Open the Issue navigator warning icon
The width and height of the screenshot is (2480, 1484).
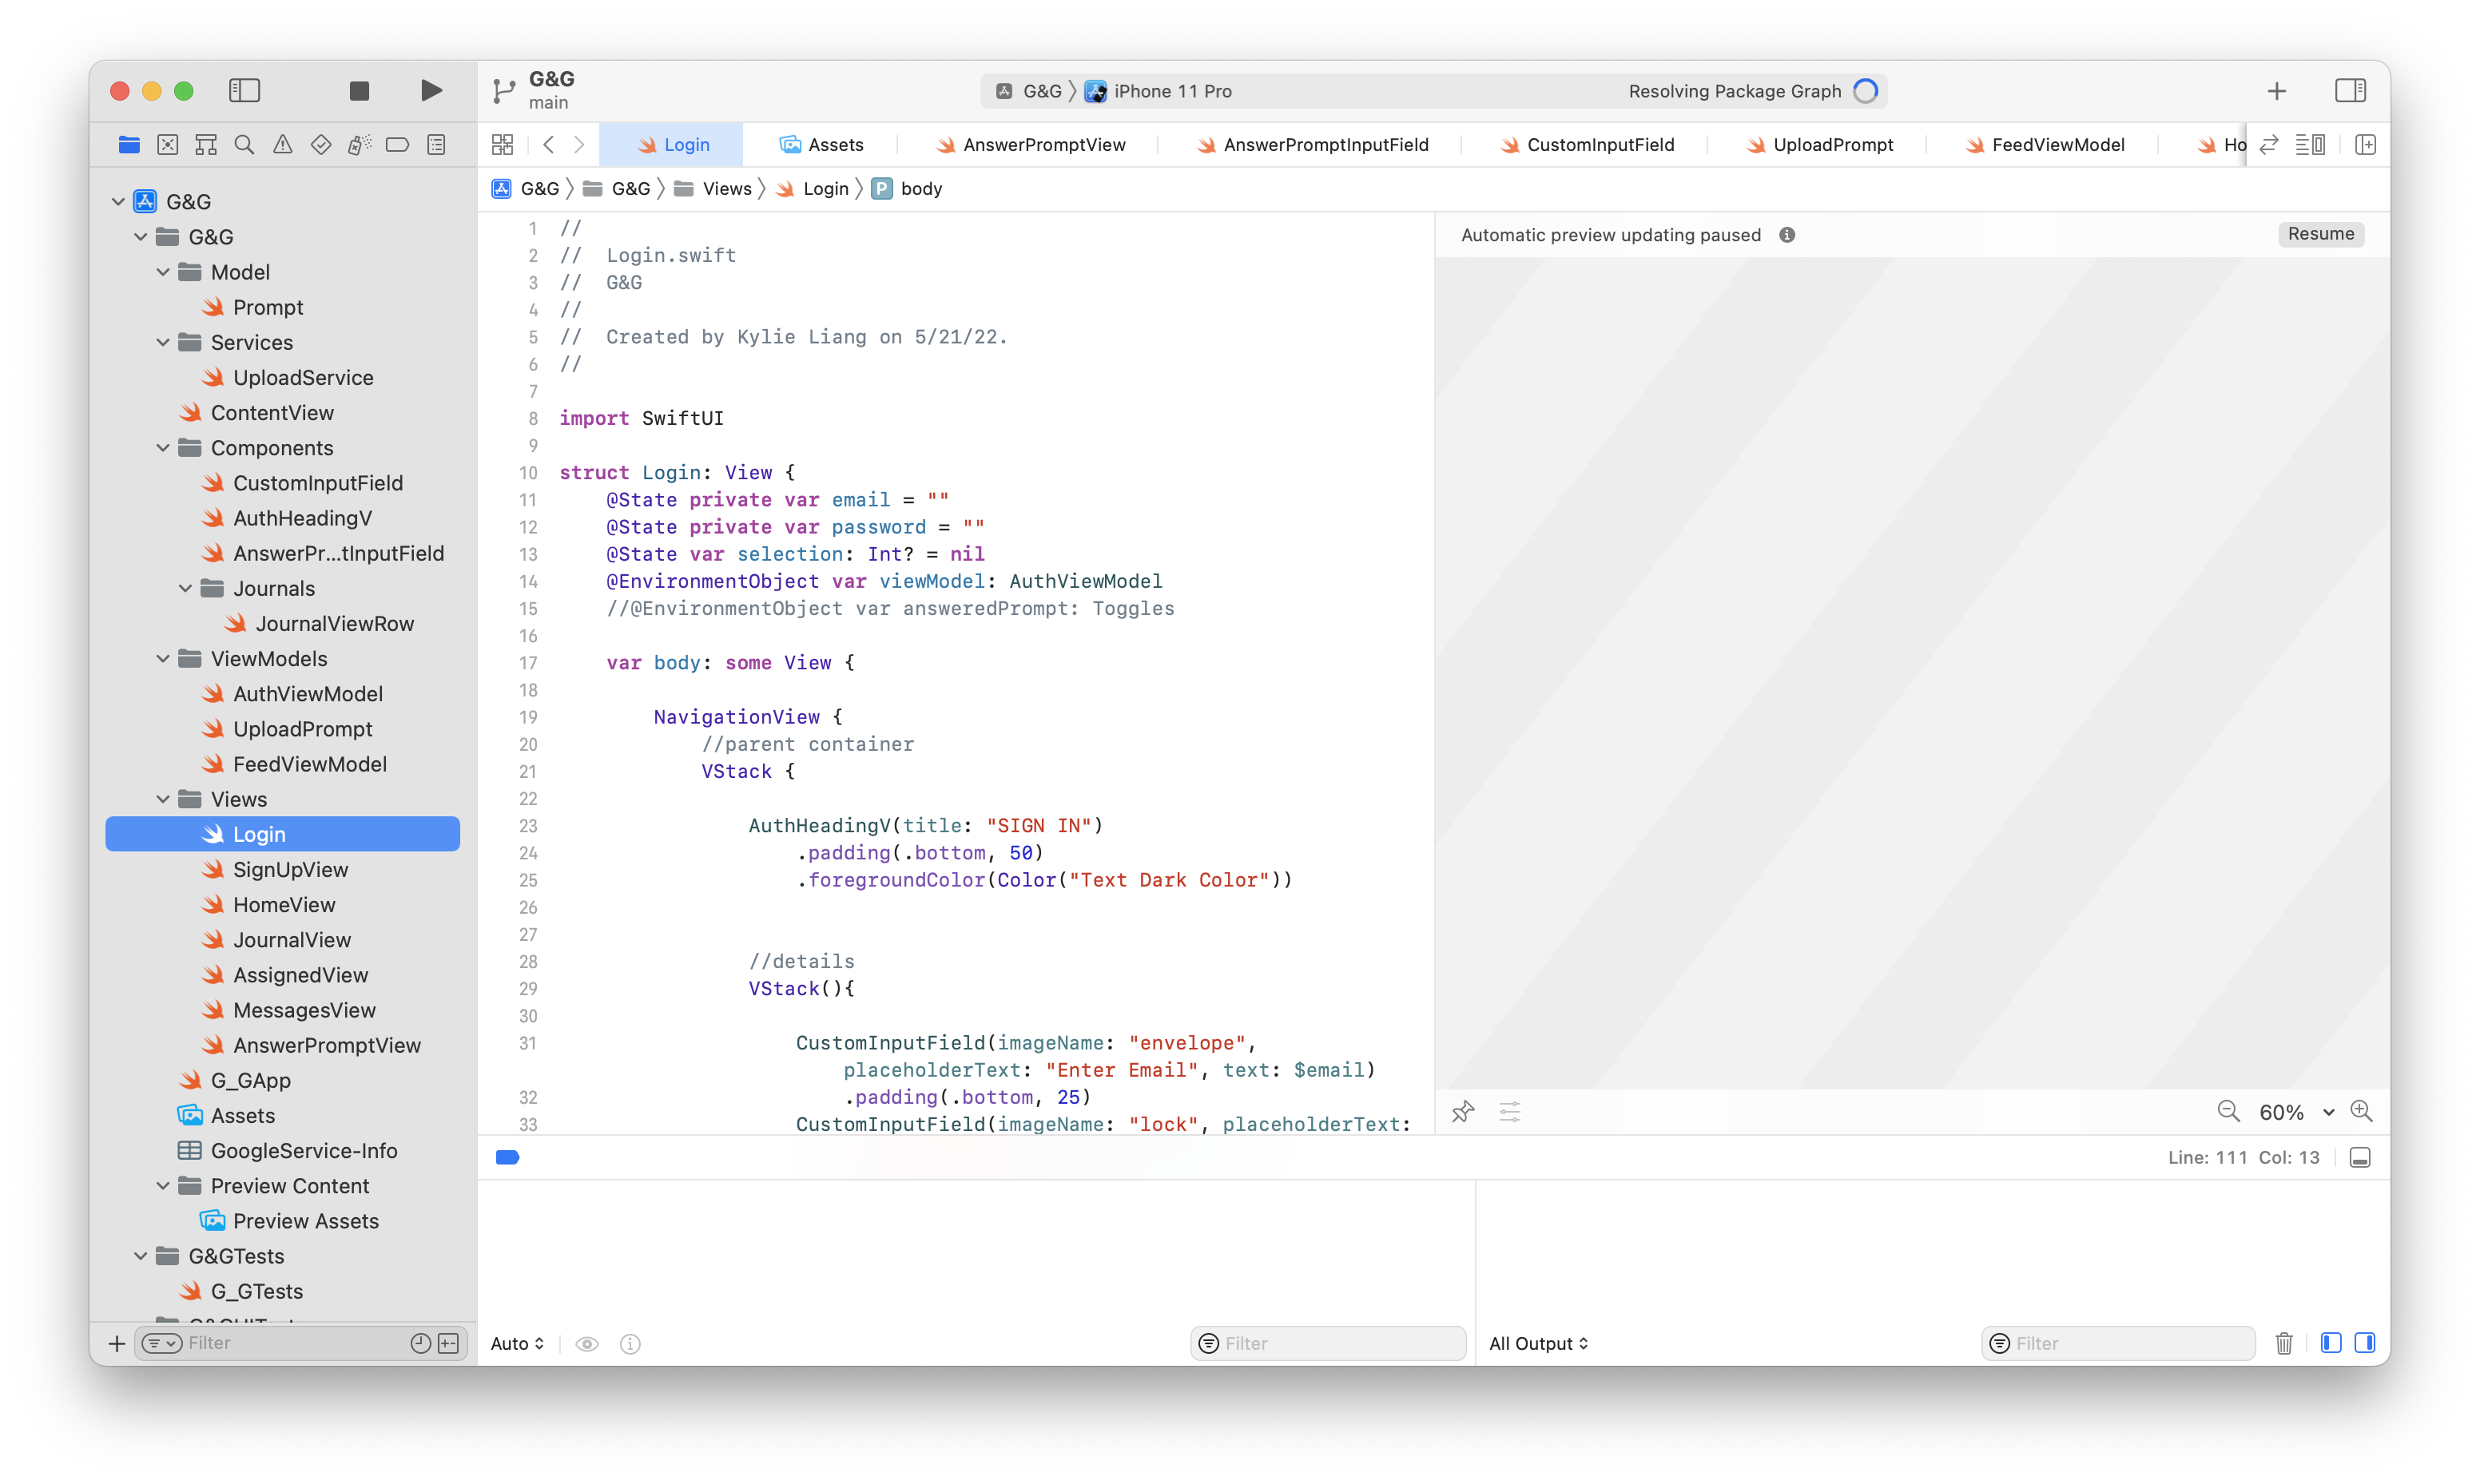coord(283,145)
